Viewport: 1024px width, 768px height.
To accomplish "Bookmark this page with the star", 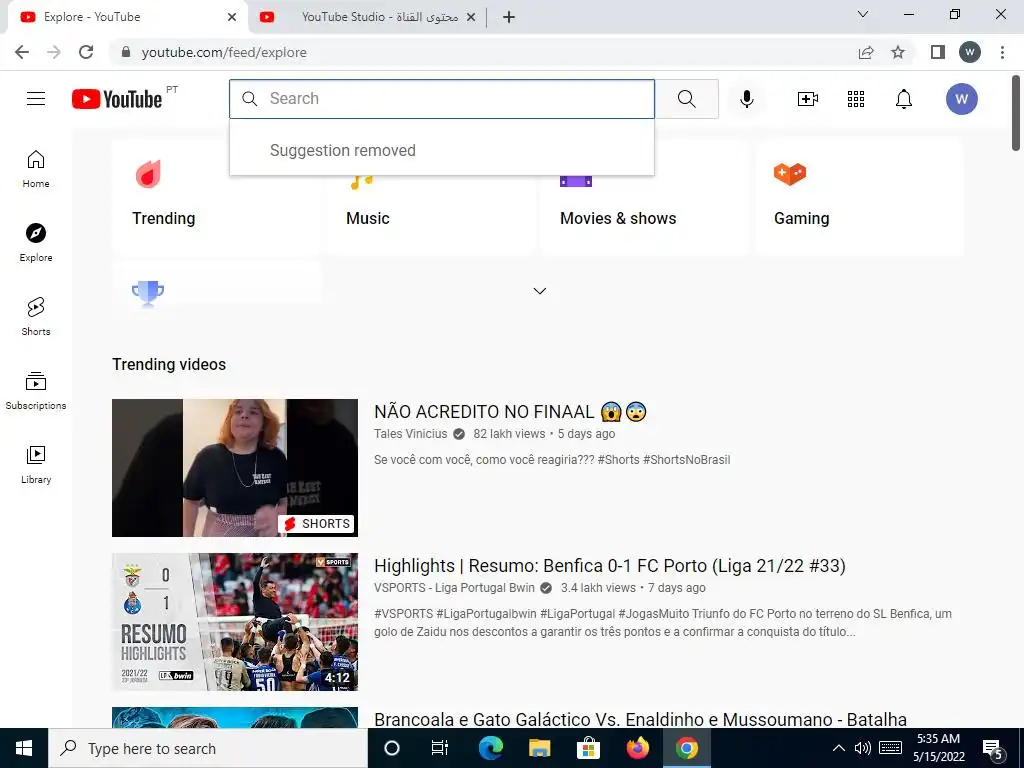I will point(898,52).
